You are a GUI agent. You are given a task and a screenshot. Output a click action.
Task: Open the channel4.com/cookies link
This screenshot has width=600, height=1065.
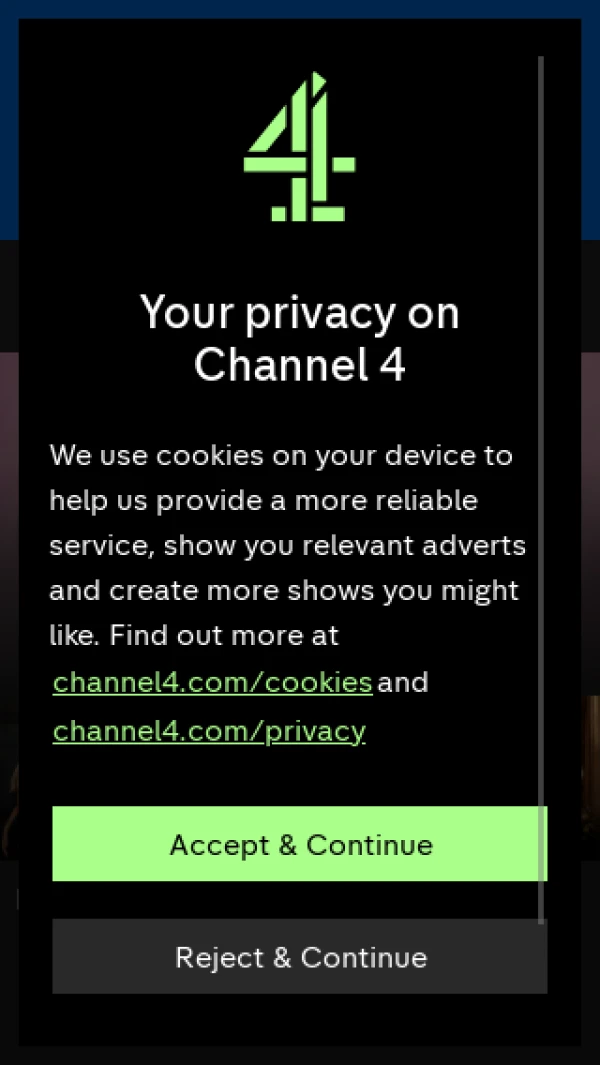click(x=213, y=682)
